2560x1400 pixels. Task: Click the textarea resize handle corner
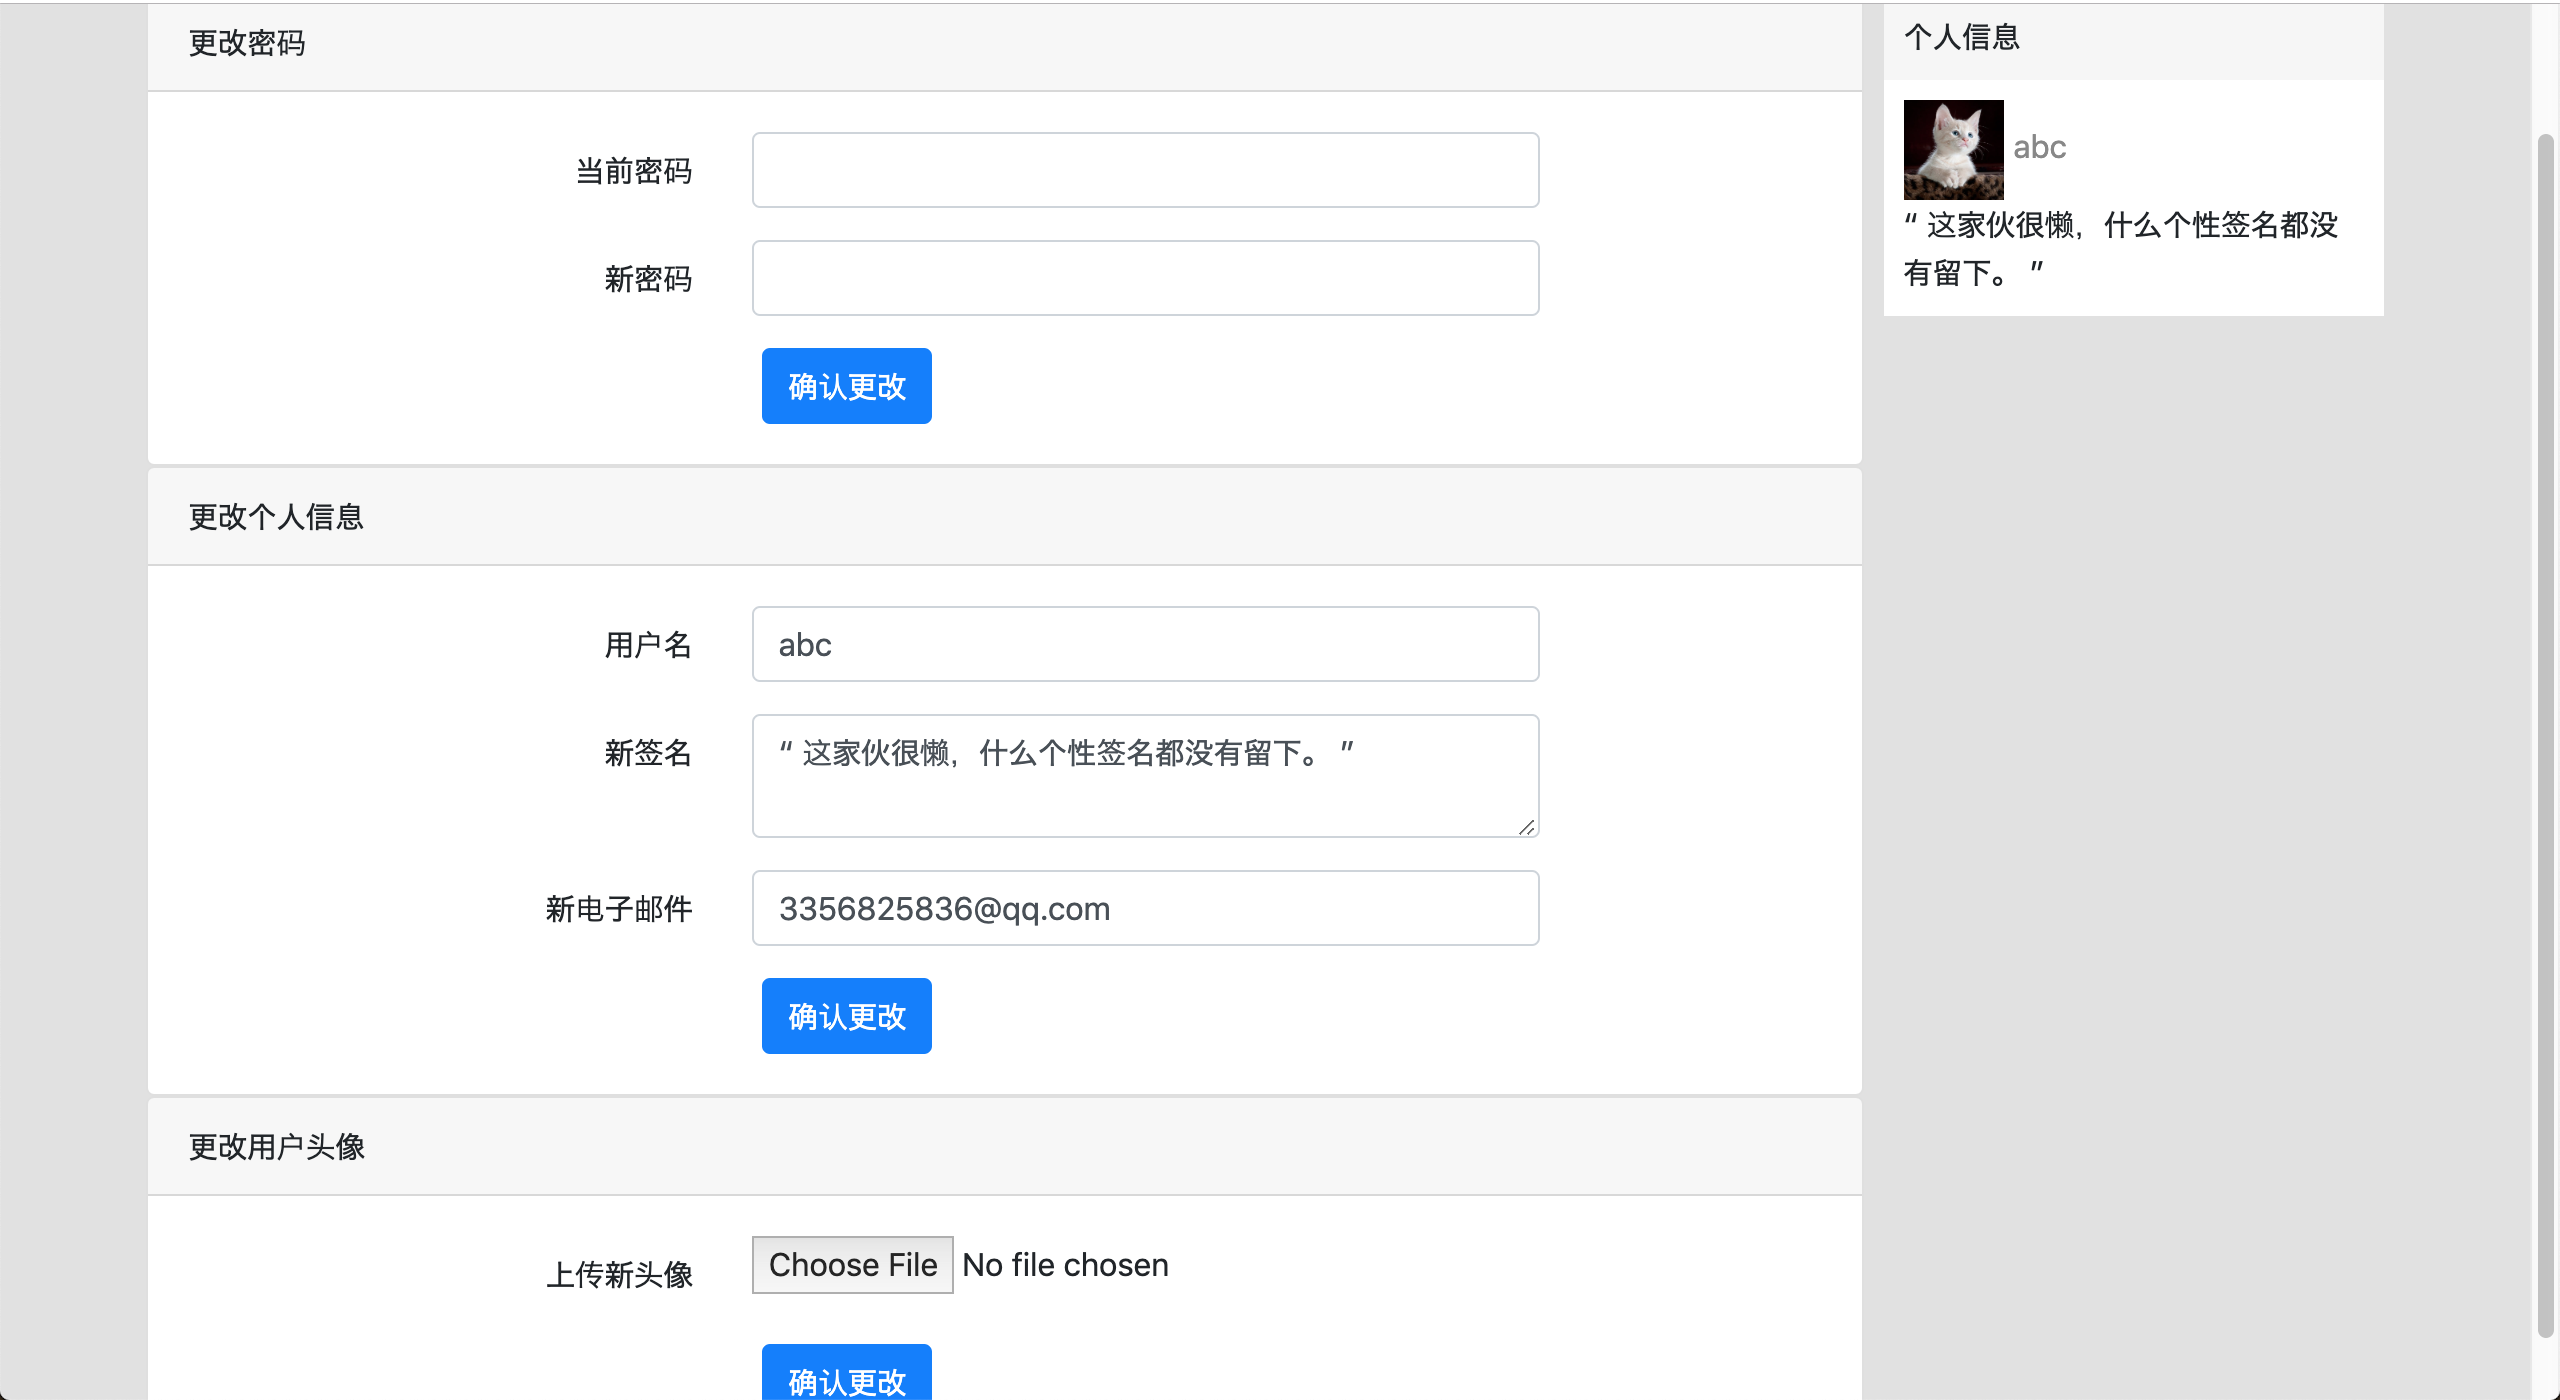coord(1526,826)
